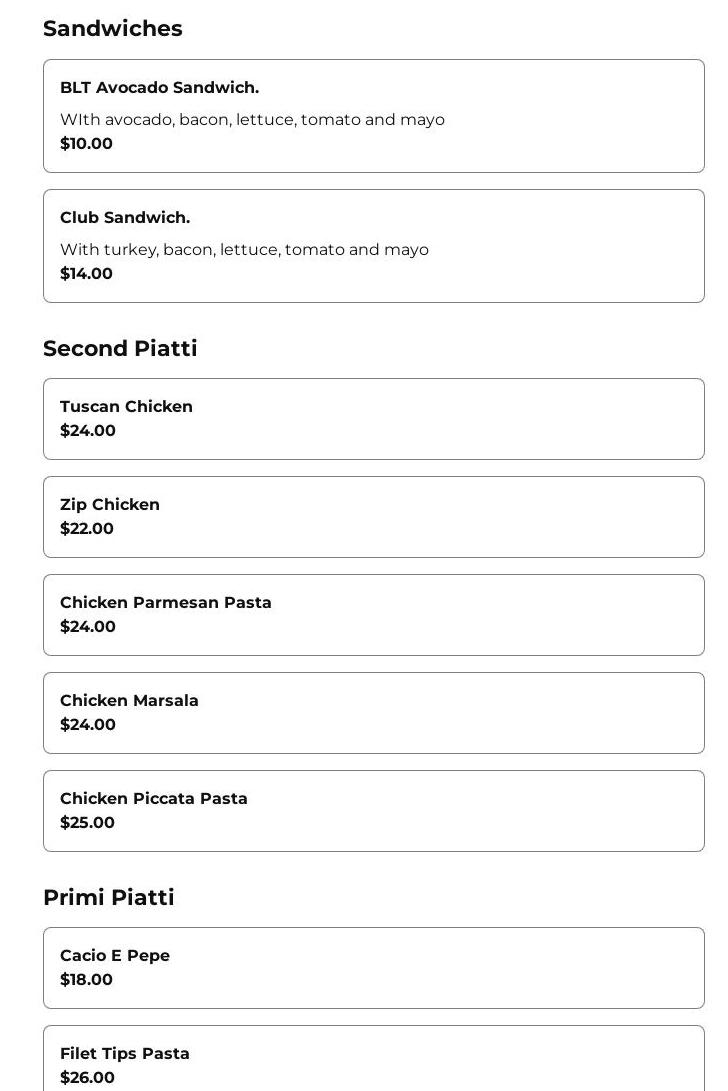The image size is (728, 1091).
Task: Open the Chicken Marsala item
Action: (x=374, y=713)
